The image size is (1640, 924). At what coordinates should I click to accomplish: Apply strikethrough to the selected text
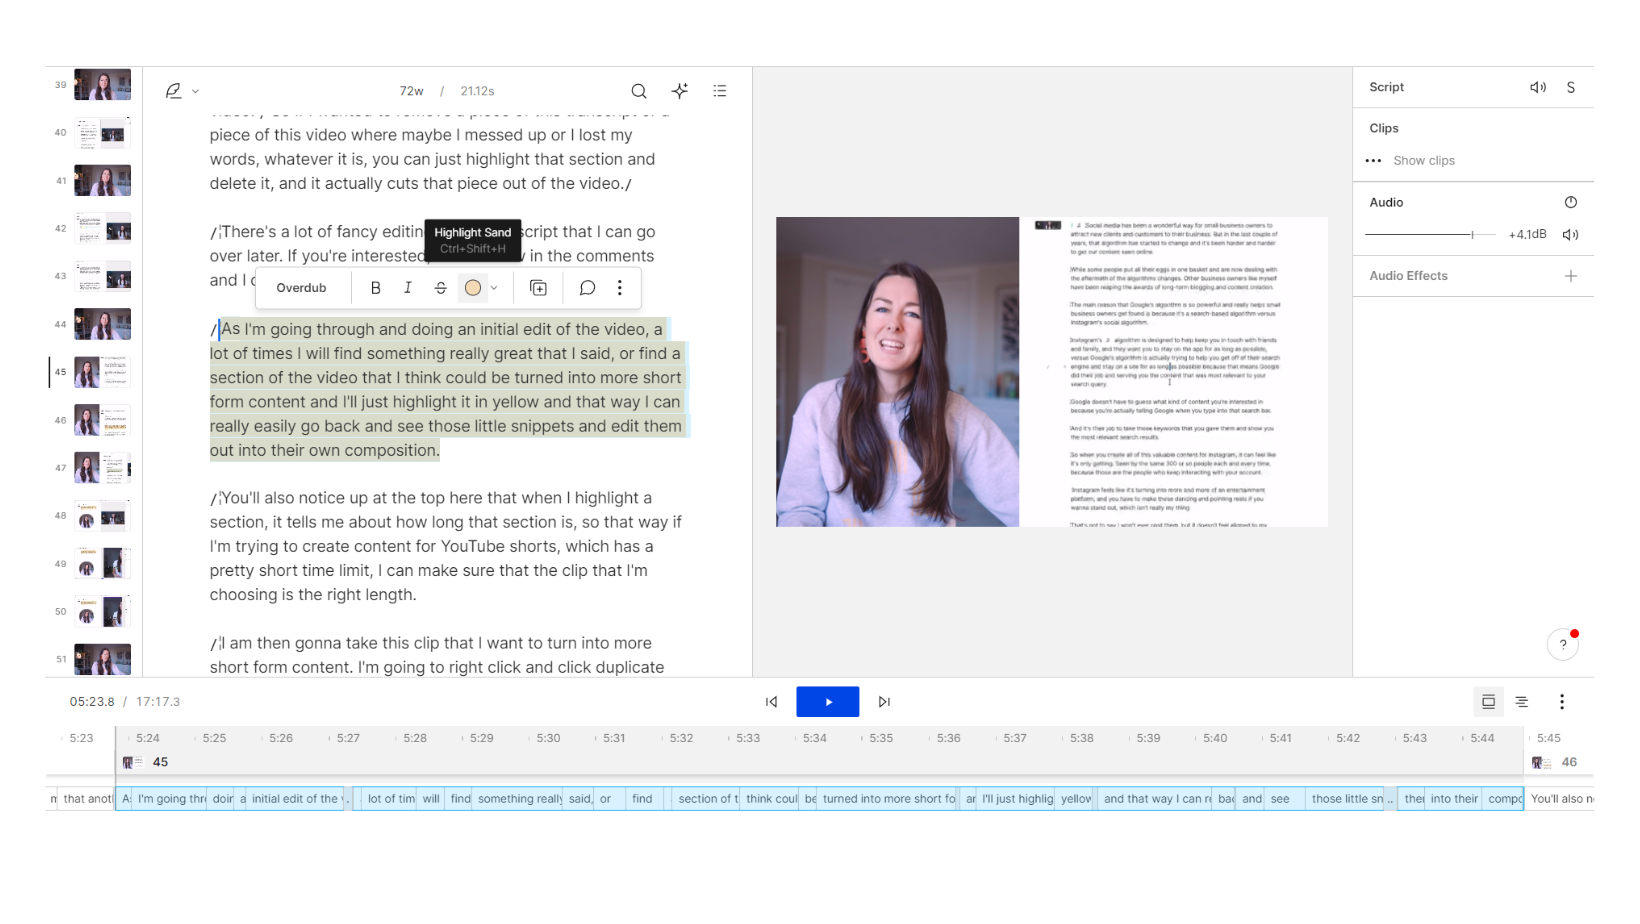click(440, 287)
